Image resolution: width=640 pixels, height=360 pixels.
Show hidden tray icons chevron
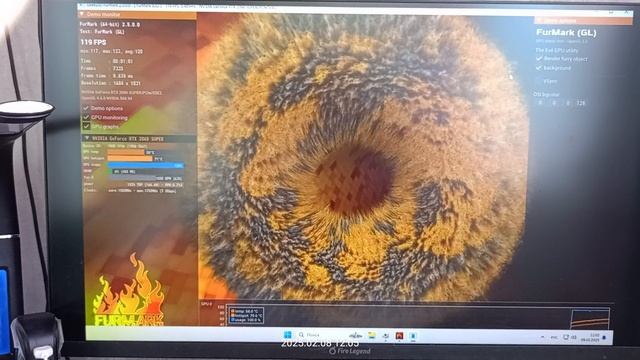[x=542, y=337]
